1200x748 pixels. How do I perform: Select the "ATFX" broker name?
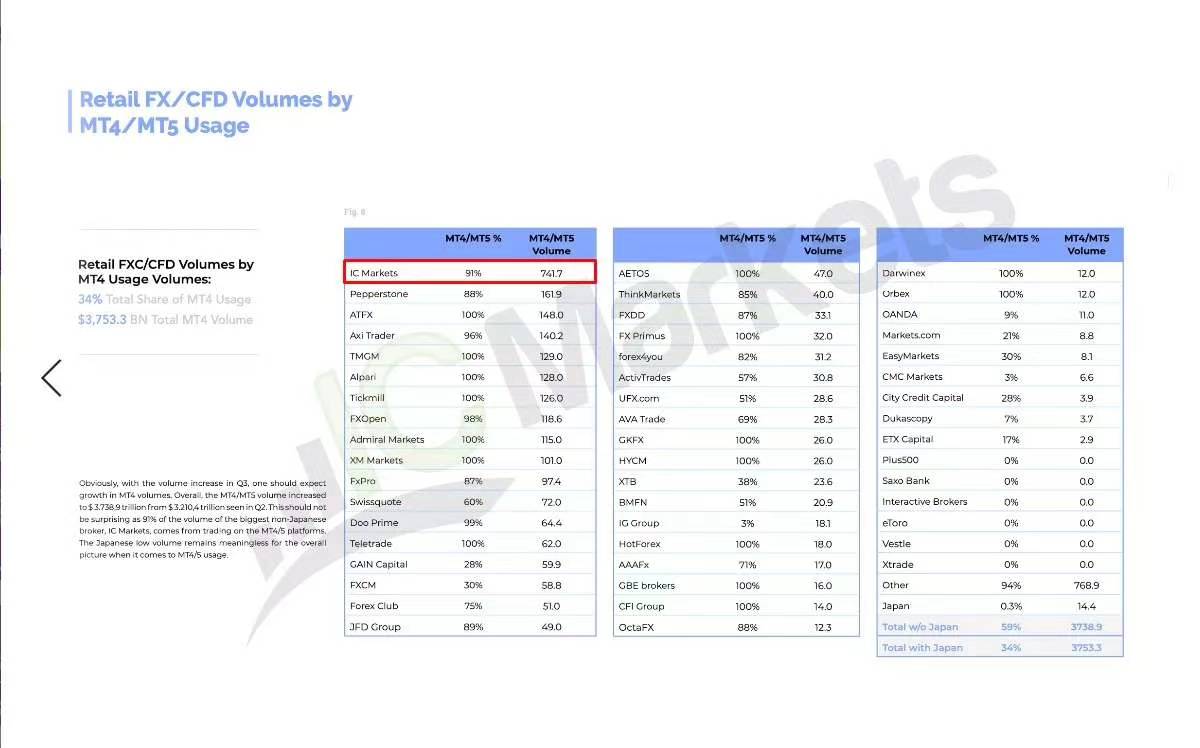(x=361, y=315)
